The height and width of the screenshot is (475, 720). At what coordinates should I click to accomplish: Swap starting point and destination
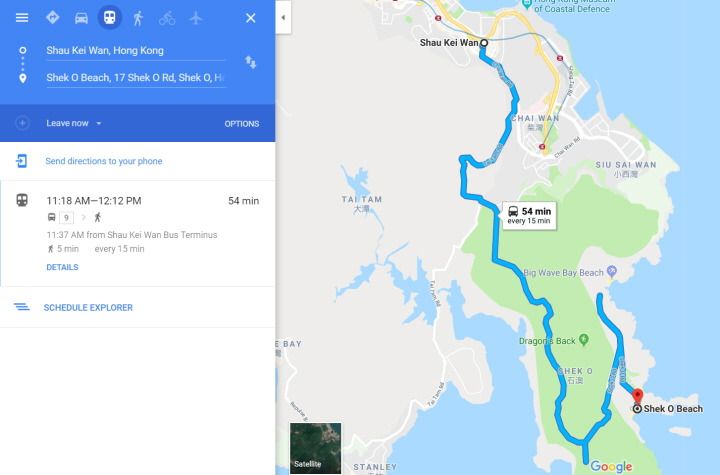pos(250,62)
